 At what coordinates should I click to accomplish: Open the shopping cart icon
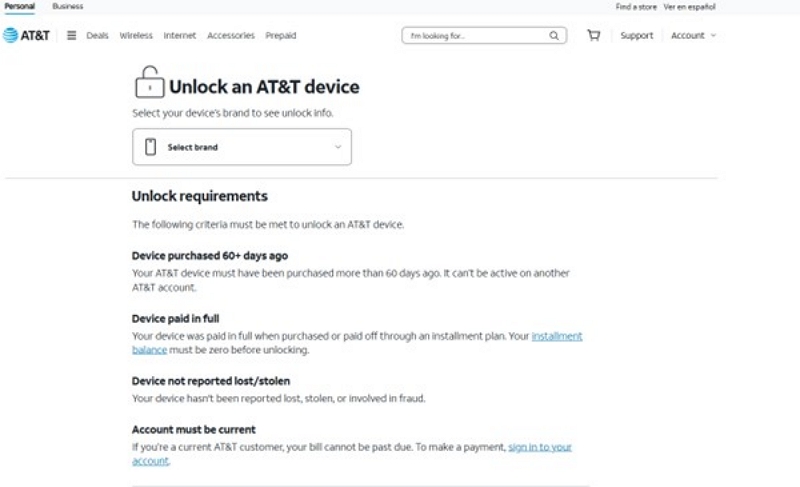[x=594, y=36]
